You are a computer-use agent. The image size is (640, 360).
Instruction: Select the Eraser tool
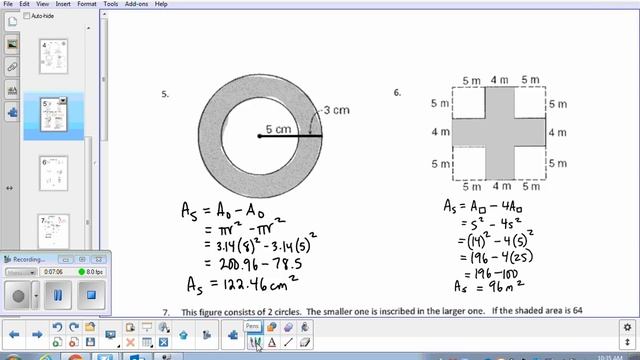coord(305,342)
